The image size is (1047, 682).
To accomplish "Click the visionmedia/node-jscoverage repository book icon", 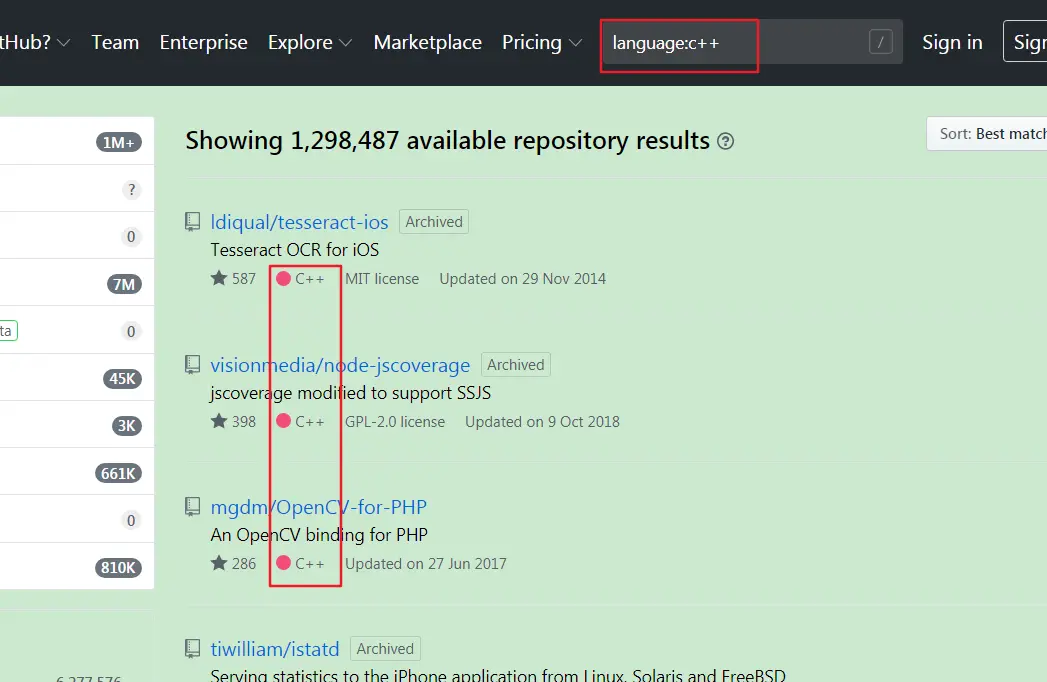I will tap(192, 365).
